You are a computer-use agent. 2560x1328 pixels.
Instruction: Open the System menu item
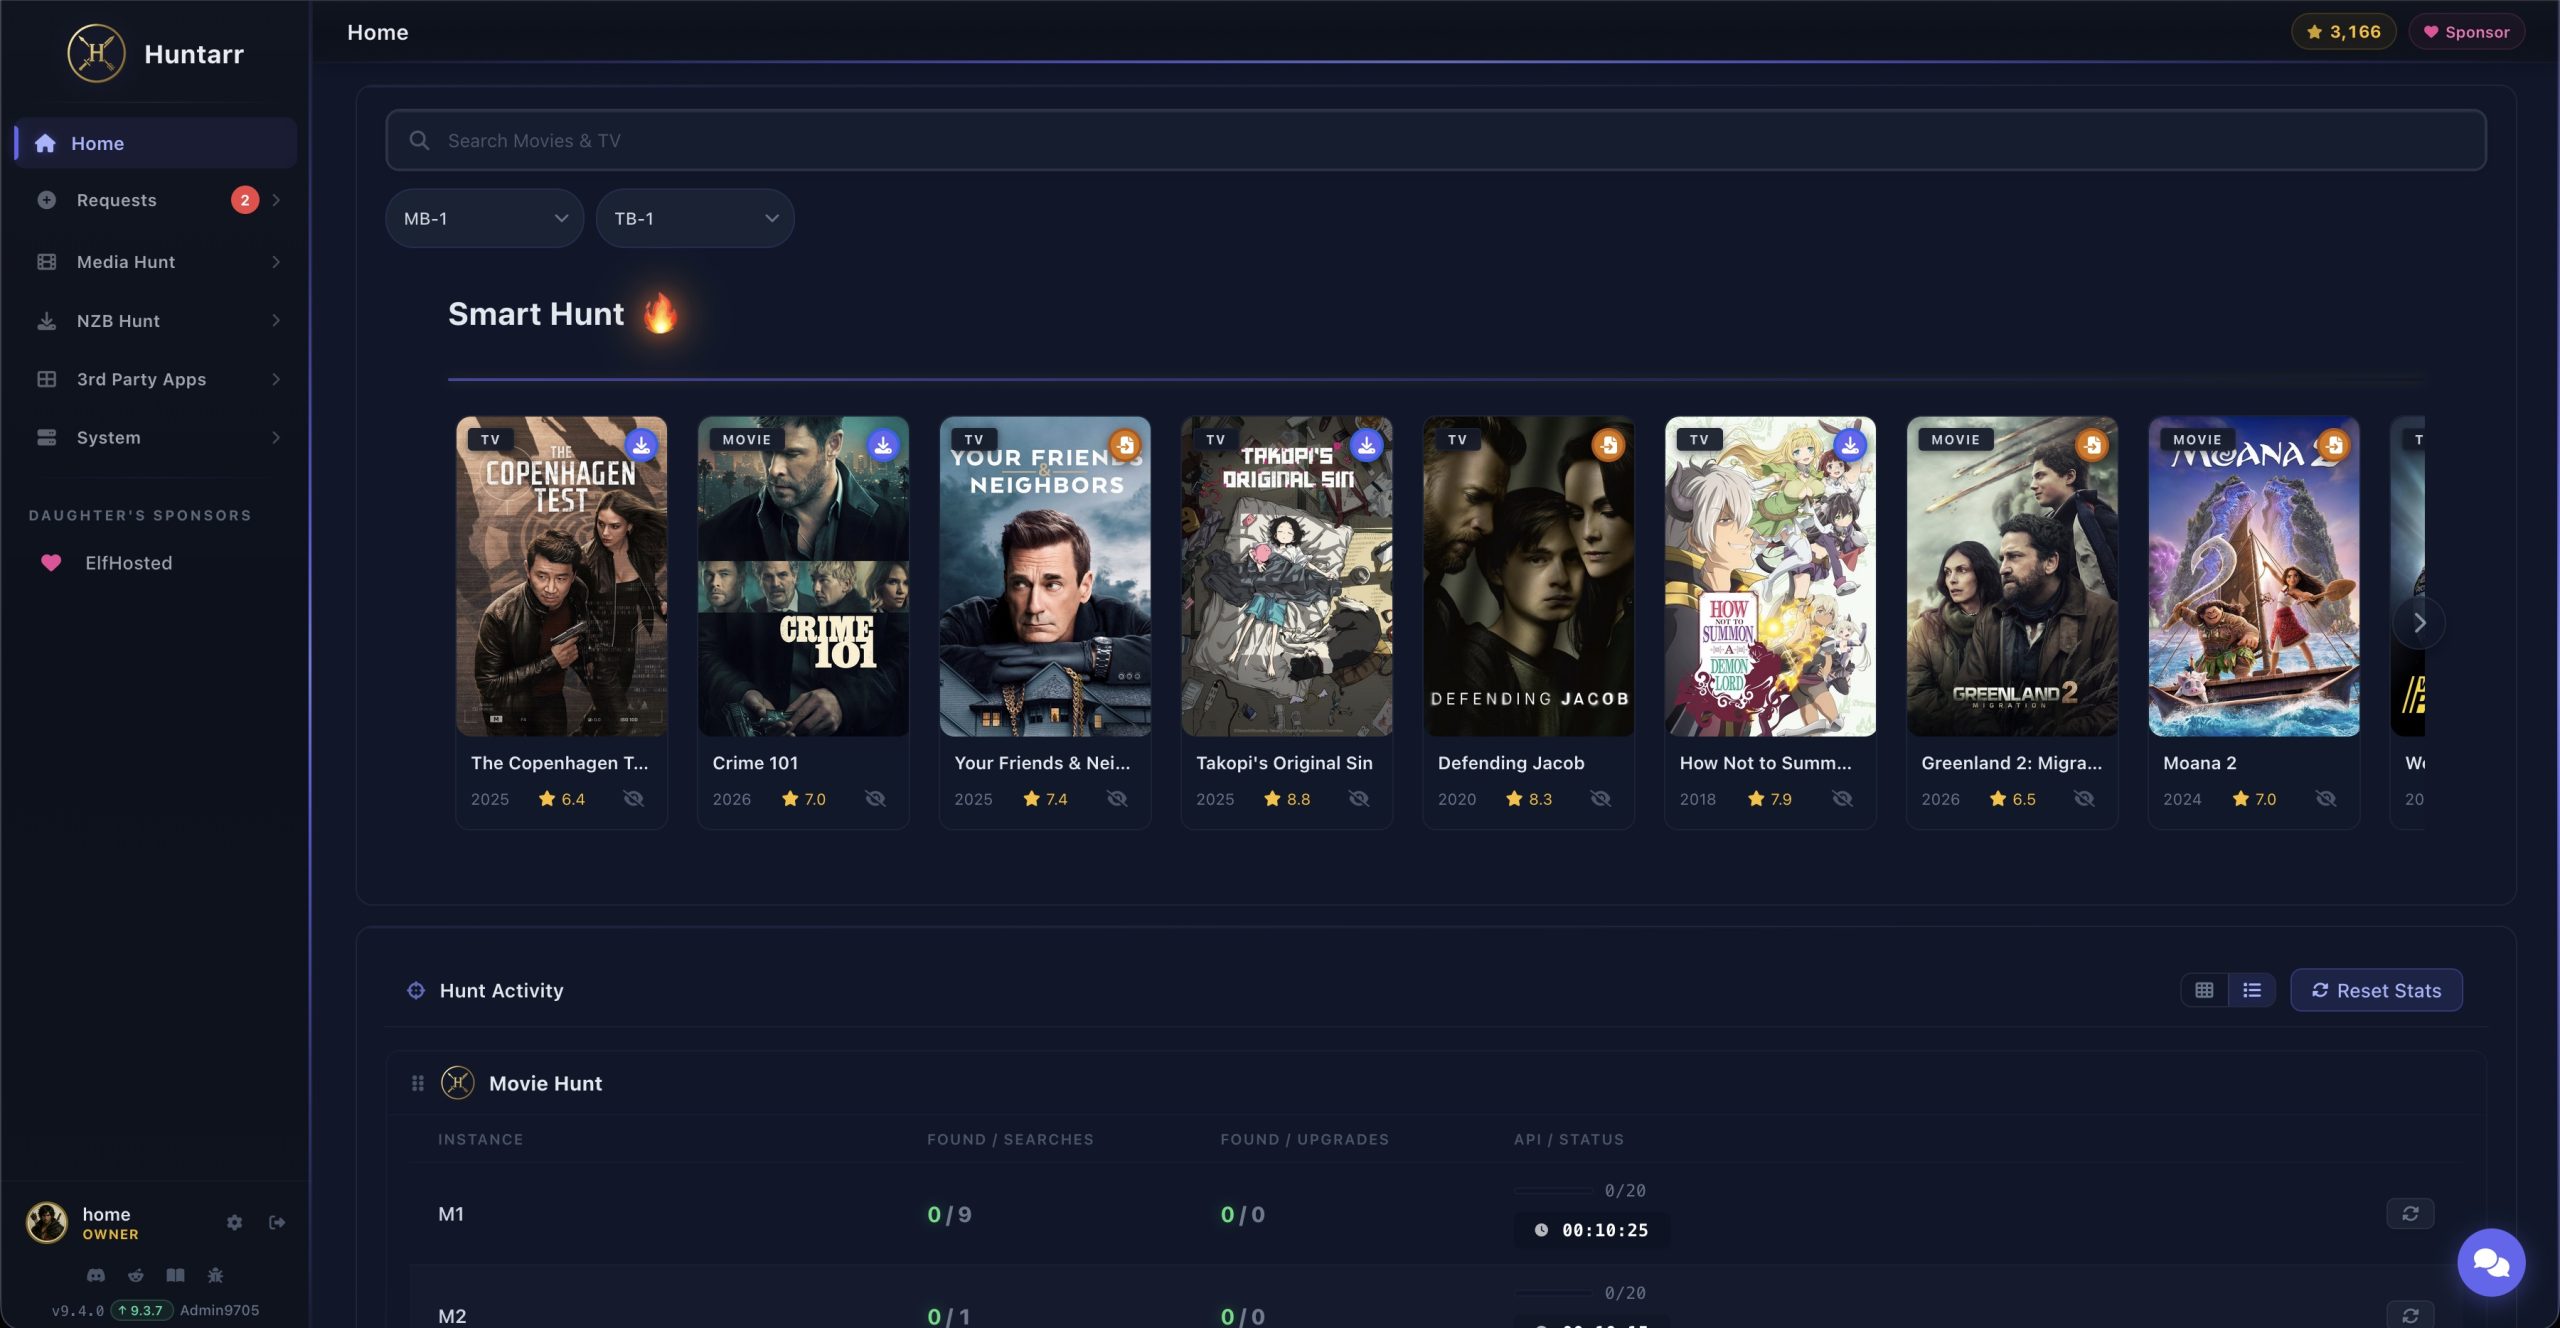109,438
